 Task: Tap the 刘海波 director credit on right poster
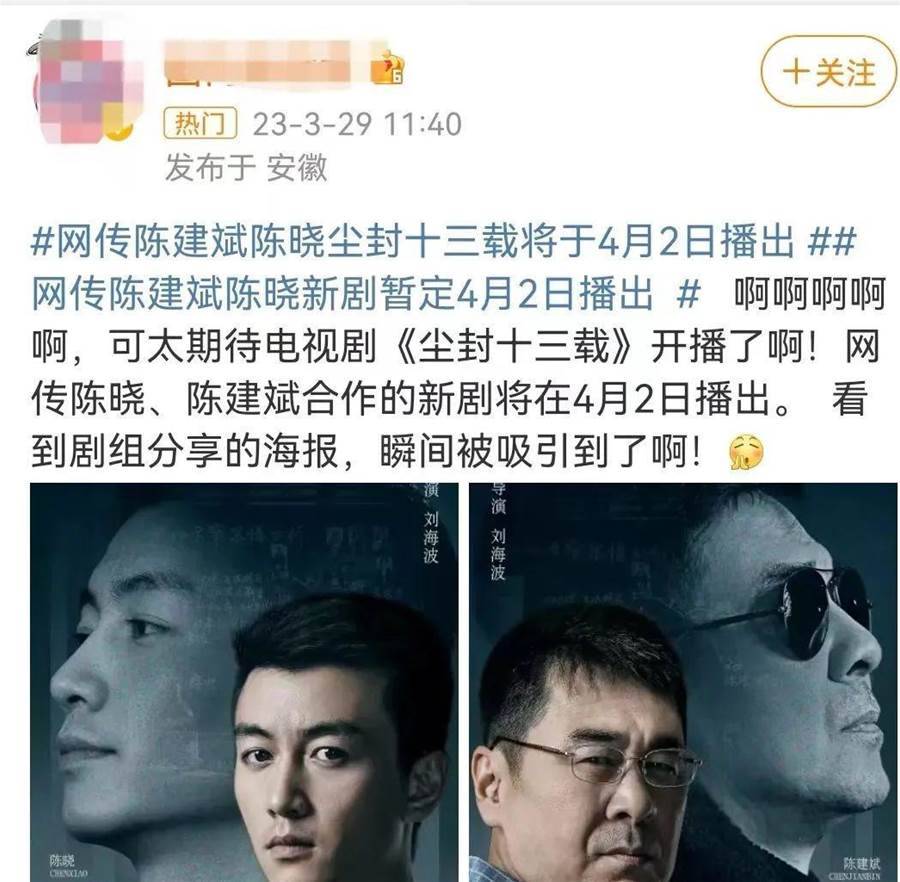pos(498,554)
